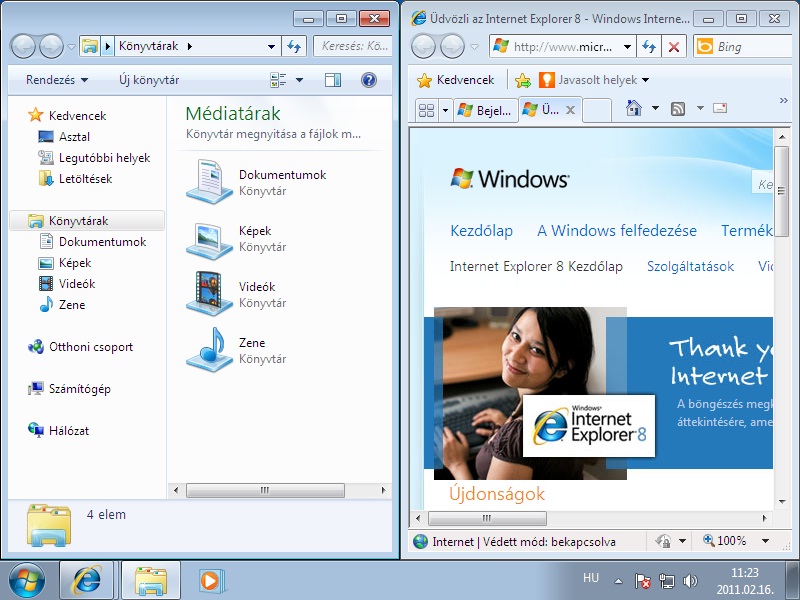The height and width of the screenshot is (600, 800).
Task: Open the 100% zoom level dropdown
Action: [x=765, y=541]
